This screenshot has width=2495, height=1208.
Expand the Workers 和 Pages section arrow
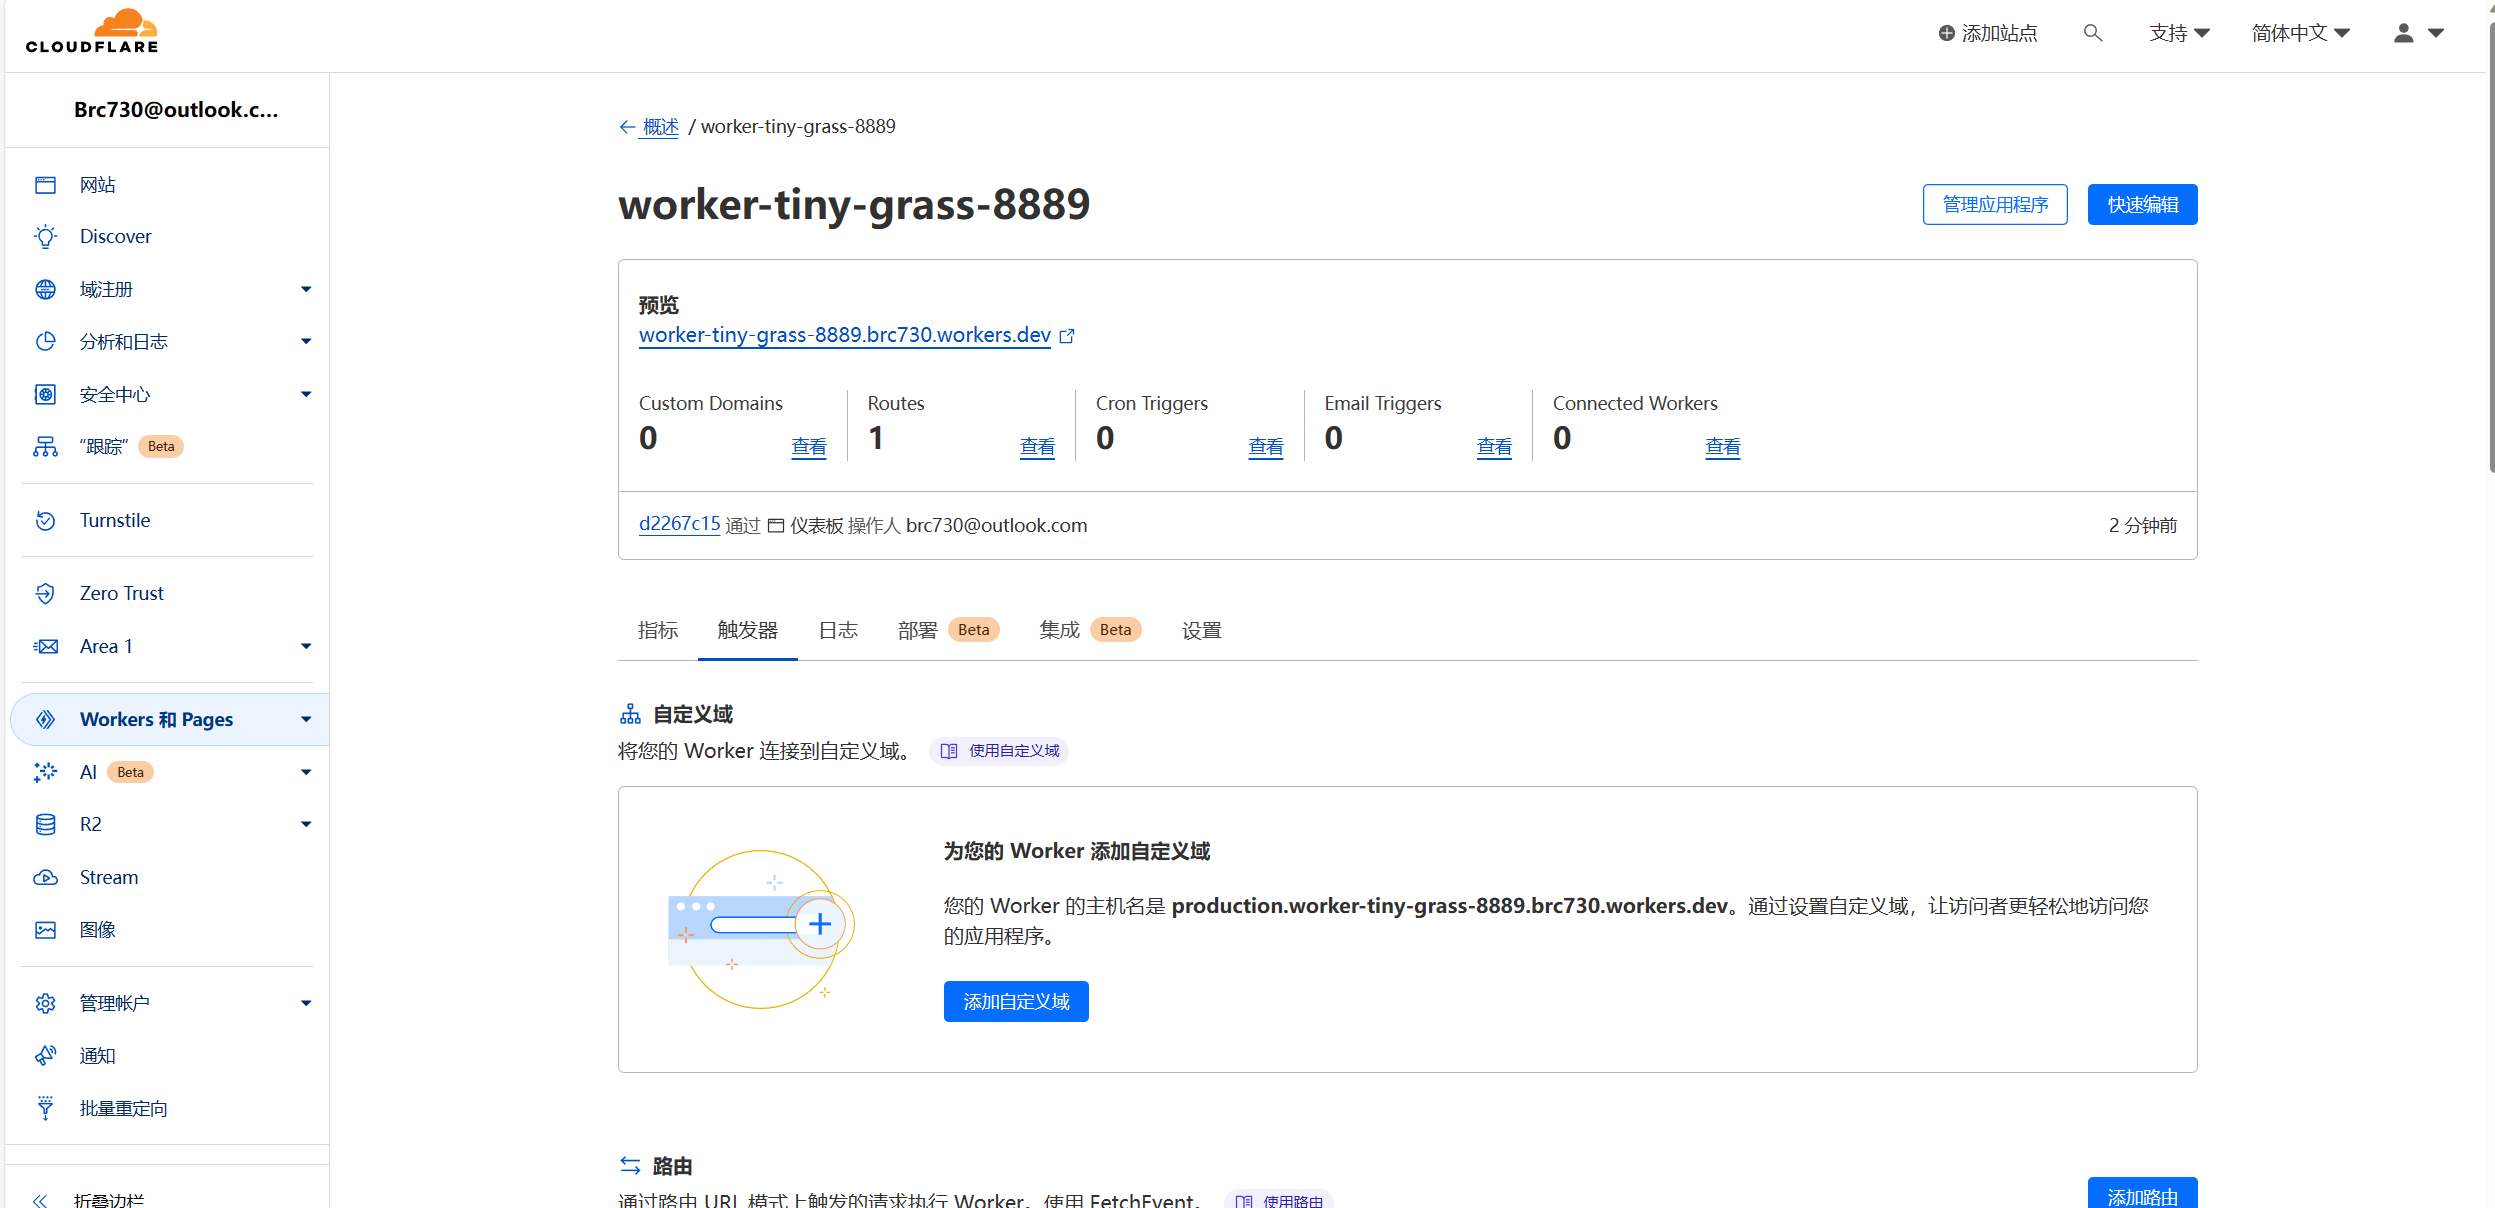(x=306, y=719)
